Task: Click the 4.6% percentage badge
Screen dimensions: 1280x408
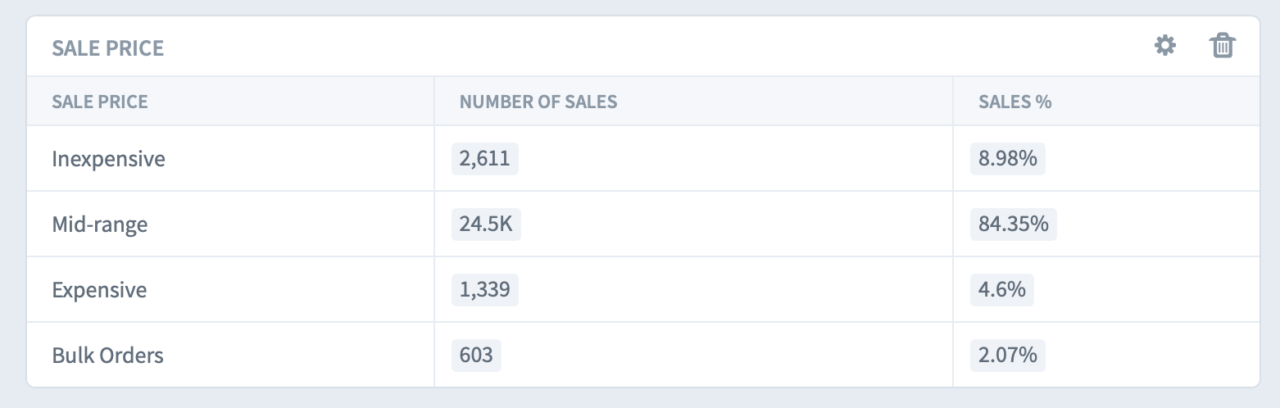Action: coord(1002,290)
